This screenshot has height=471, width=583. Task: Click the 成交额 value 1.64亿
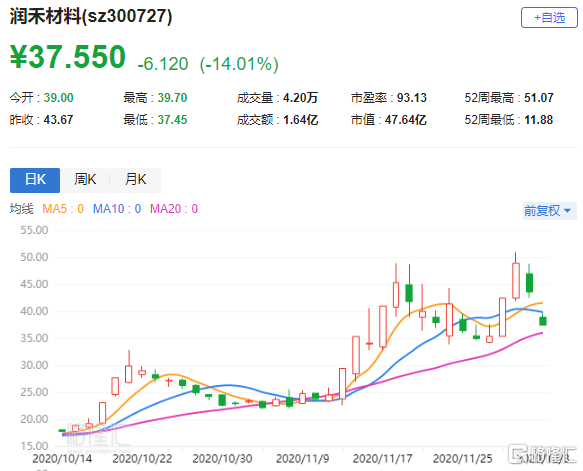[x=300, y=120]
